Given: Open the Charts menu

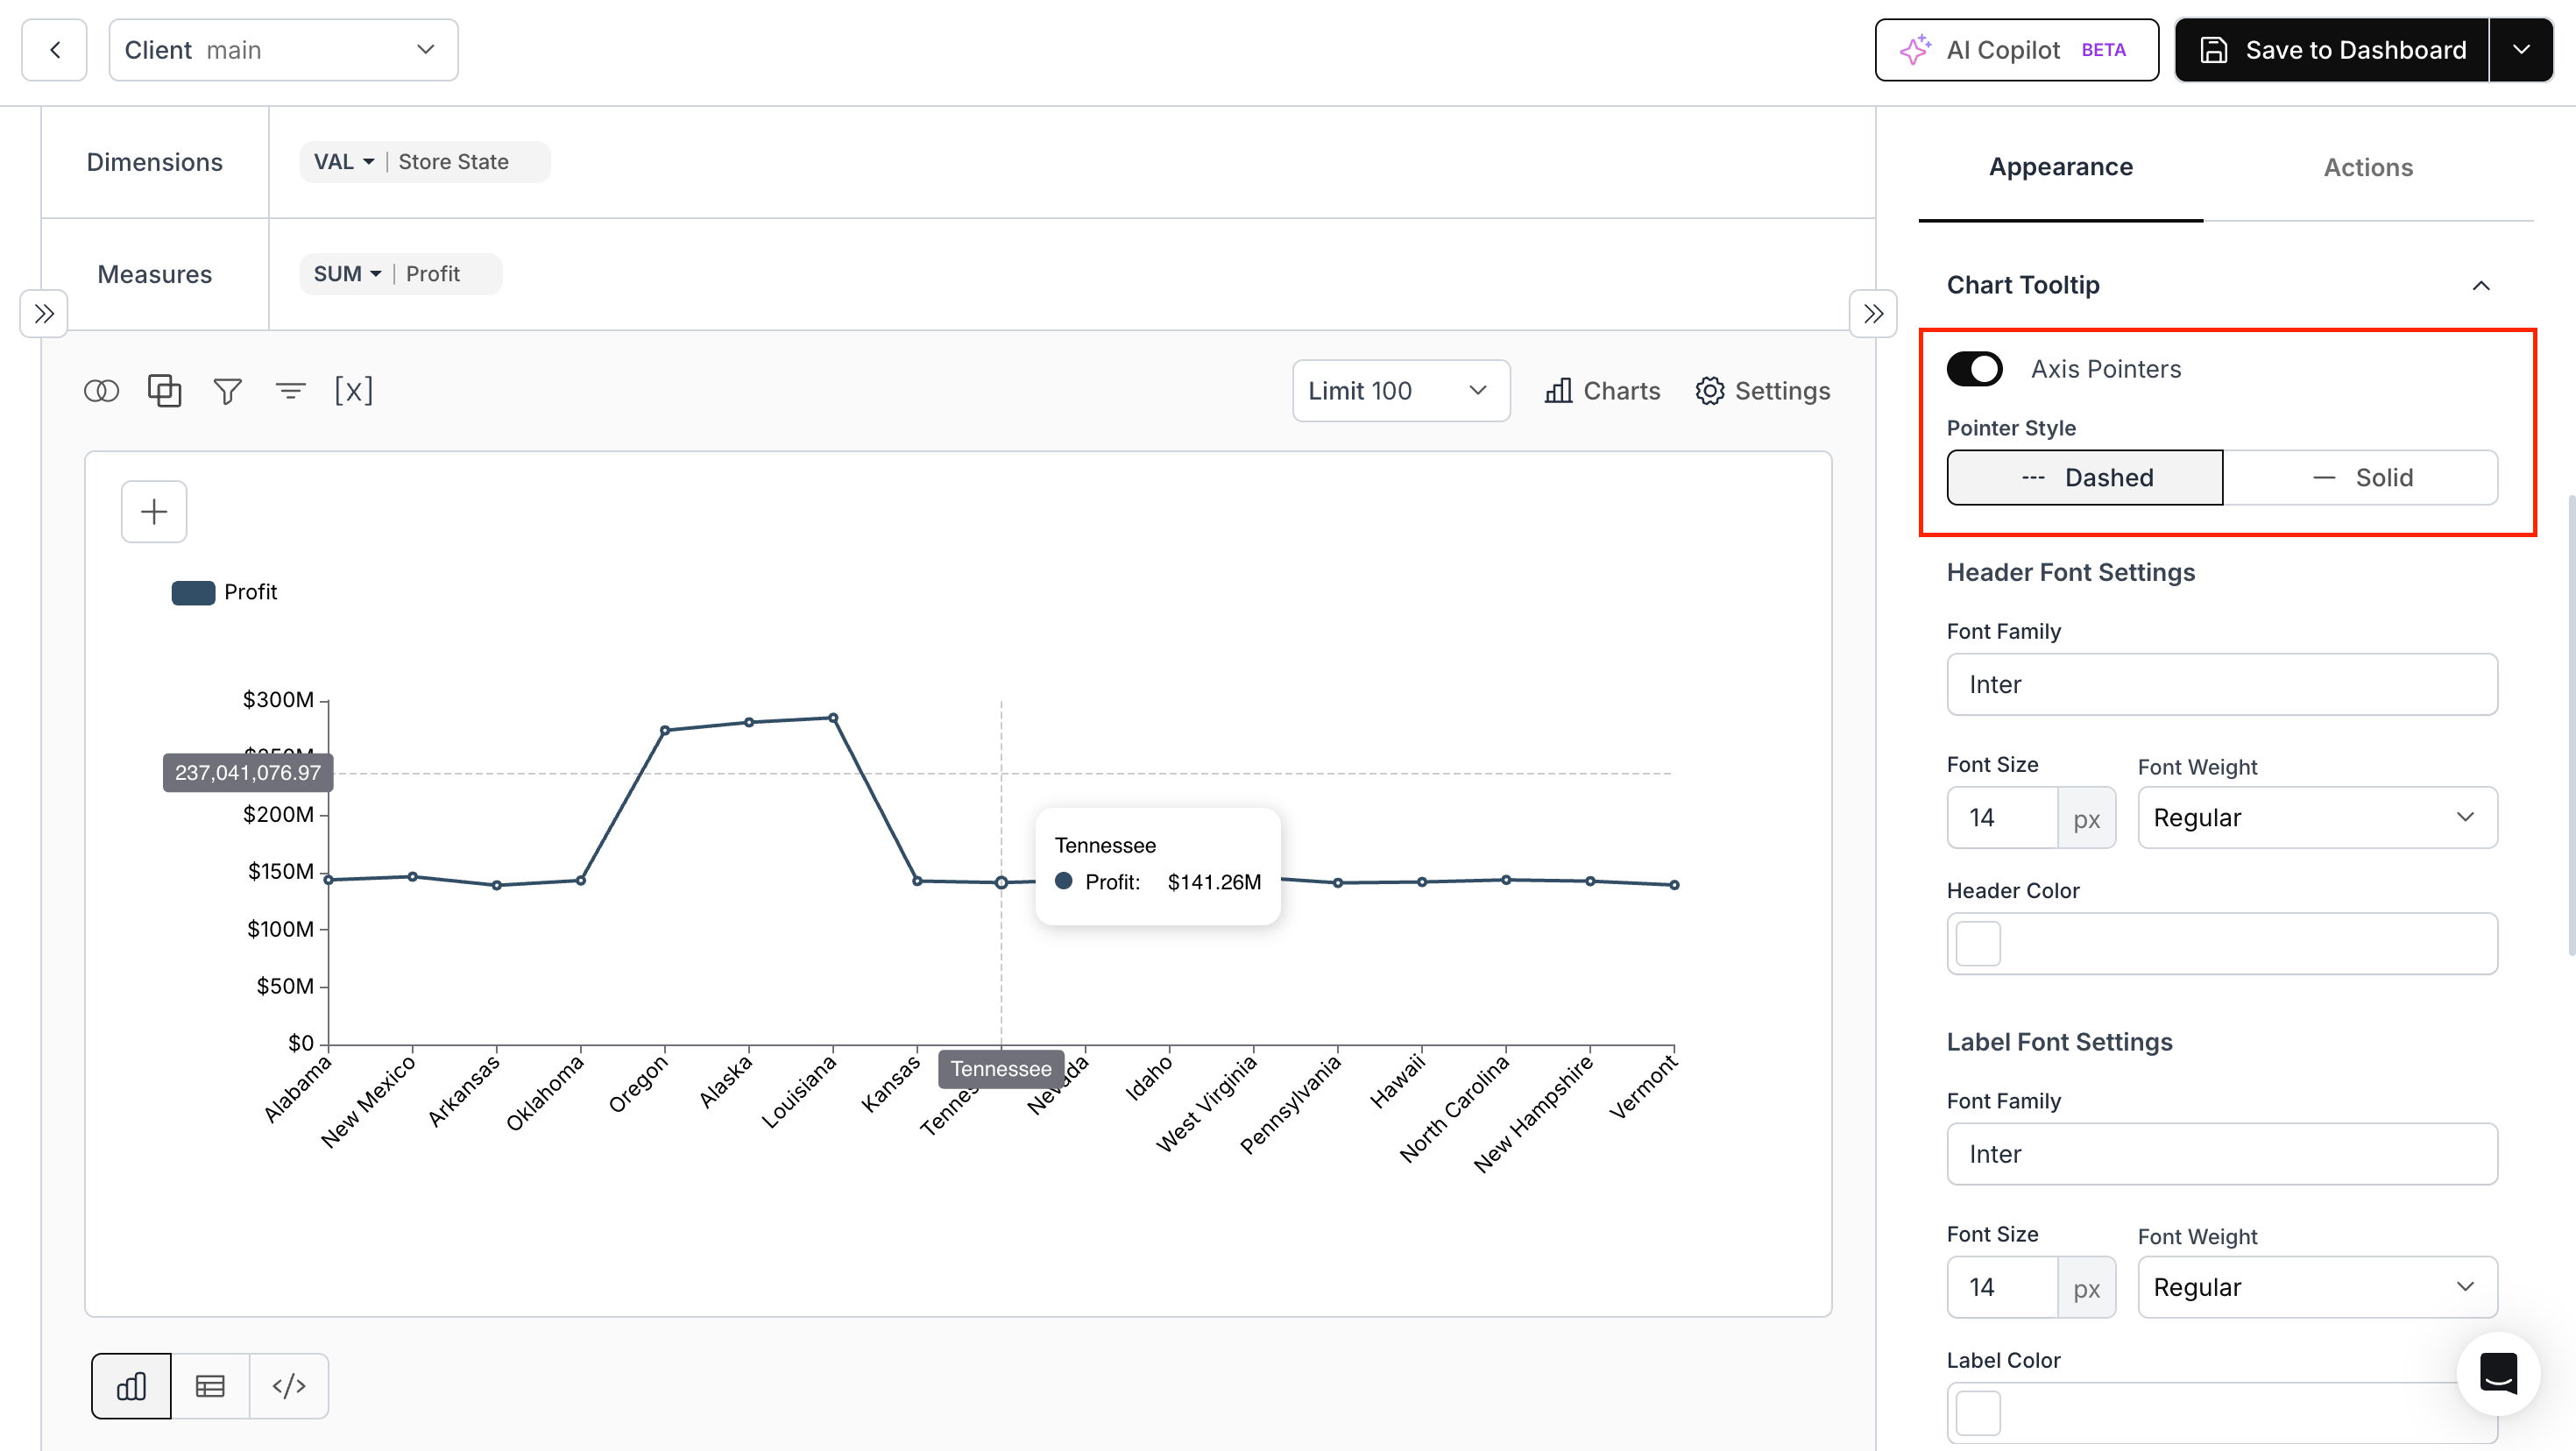Looking at the screenshot, I should tap(1601, 391).
